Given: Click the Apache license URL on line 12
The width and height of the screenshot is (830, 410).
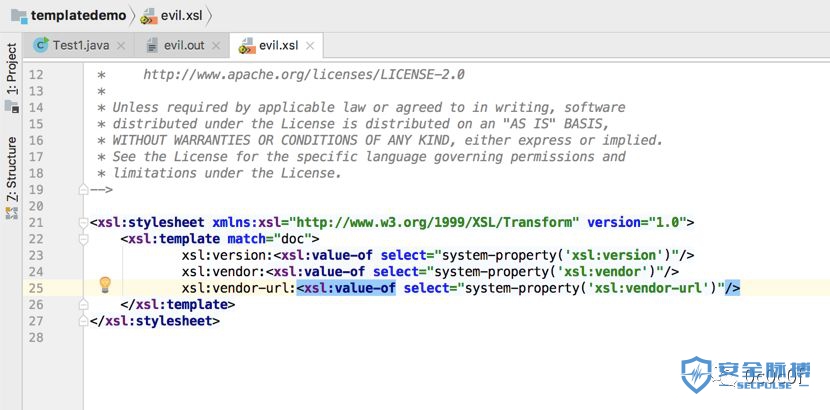Looking at the screenshot, I should point(304,75).
